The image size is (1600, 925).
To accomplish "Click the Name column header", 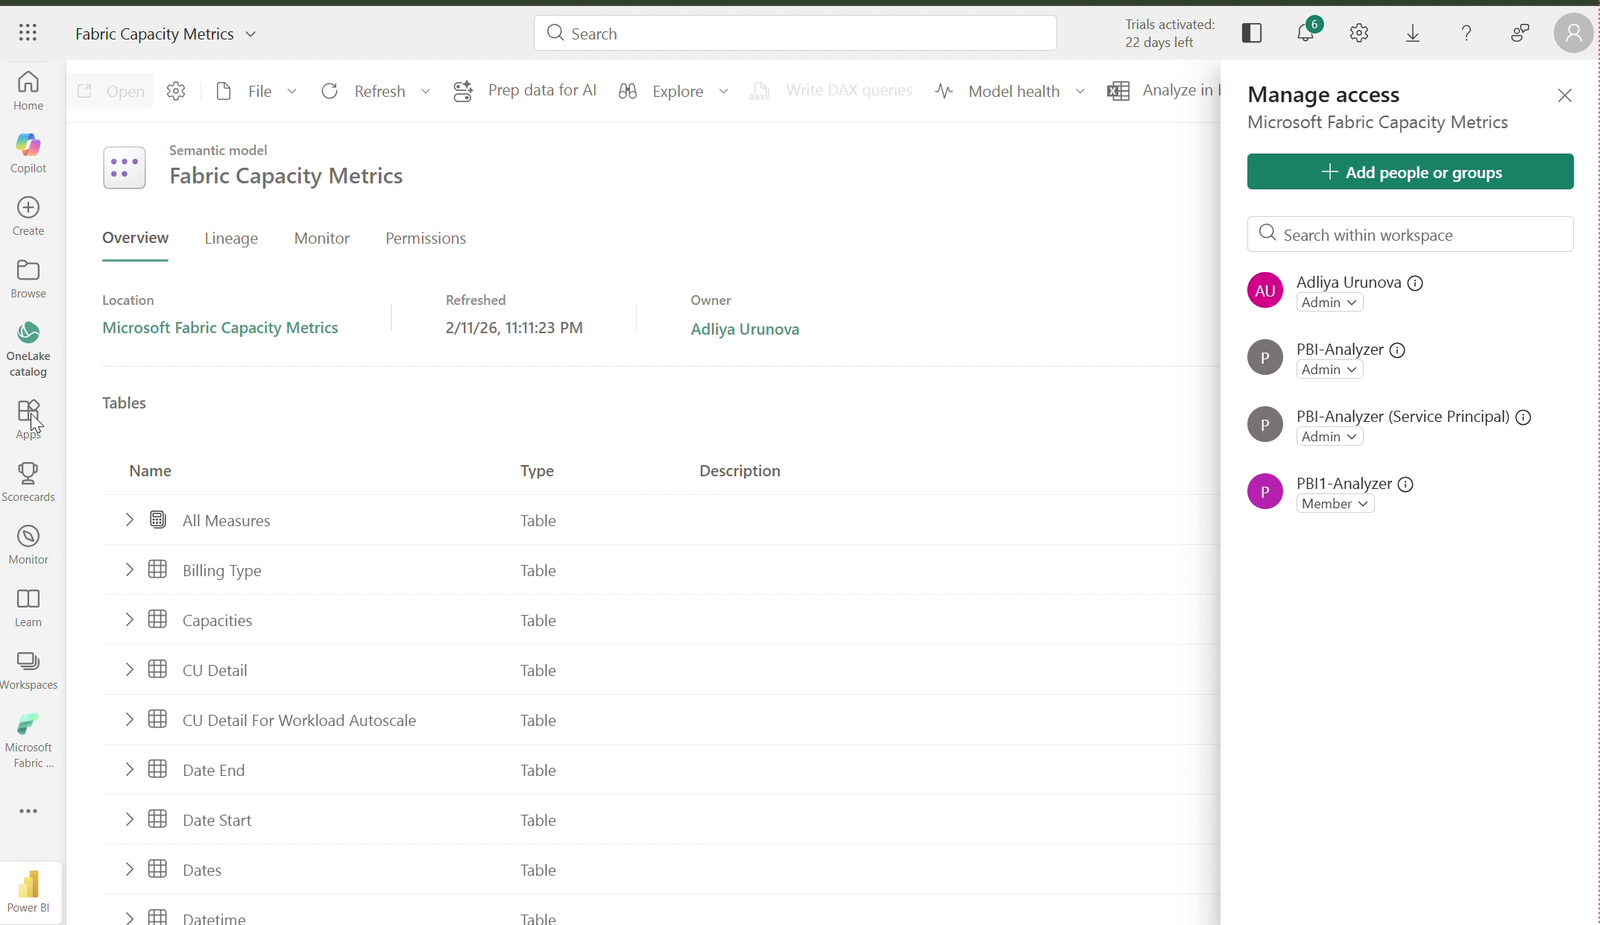I will (150, 471).
